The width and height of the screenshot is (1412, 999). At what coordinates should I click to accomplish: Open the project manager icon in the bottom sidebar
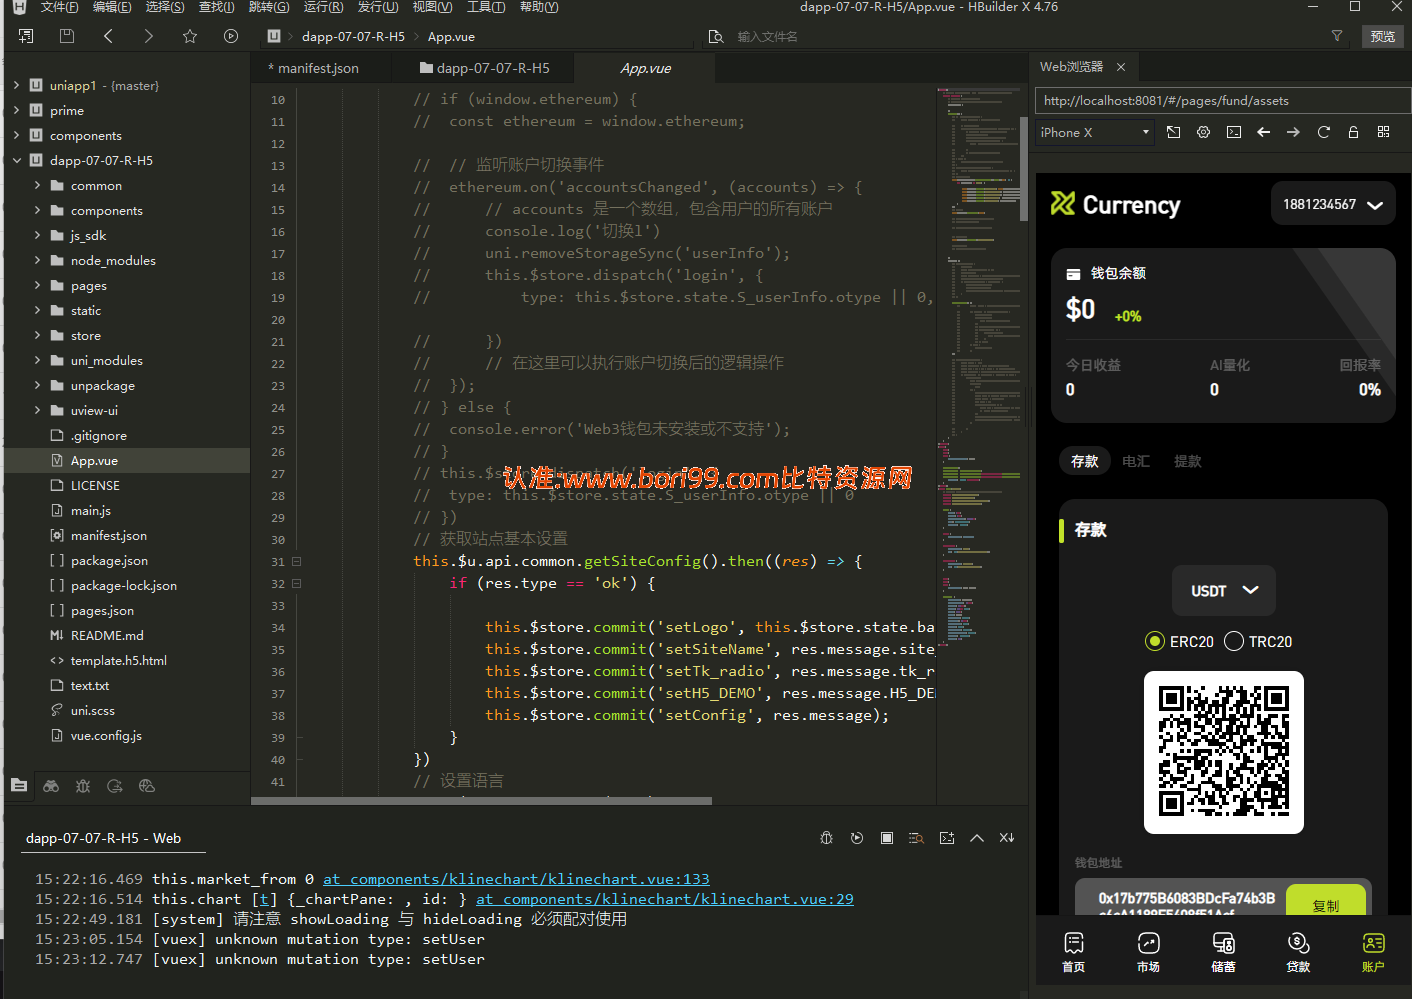[19, 786]
